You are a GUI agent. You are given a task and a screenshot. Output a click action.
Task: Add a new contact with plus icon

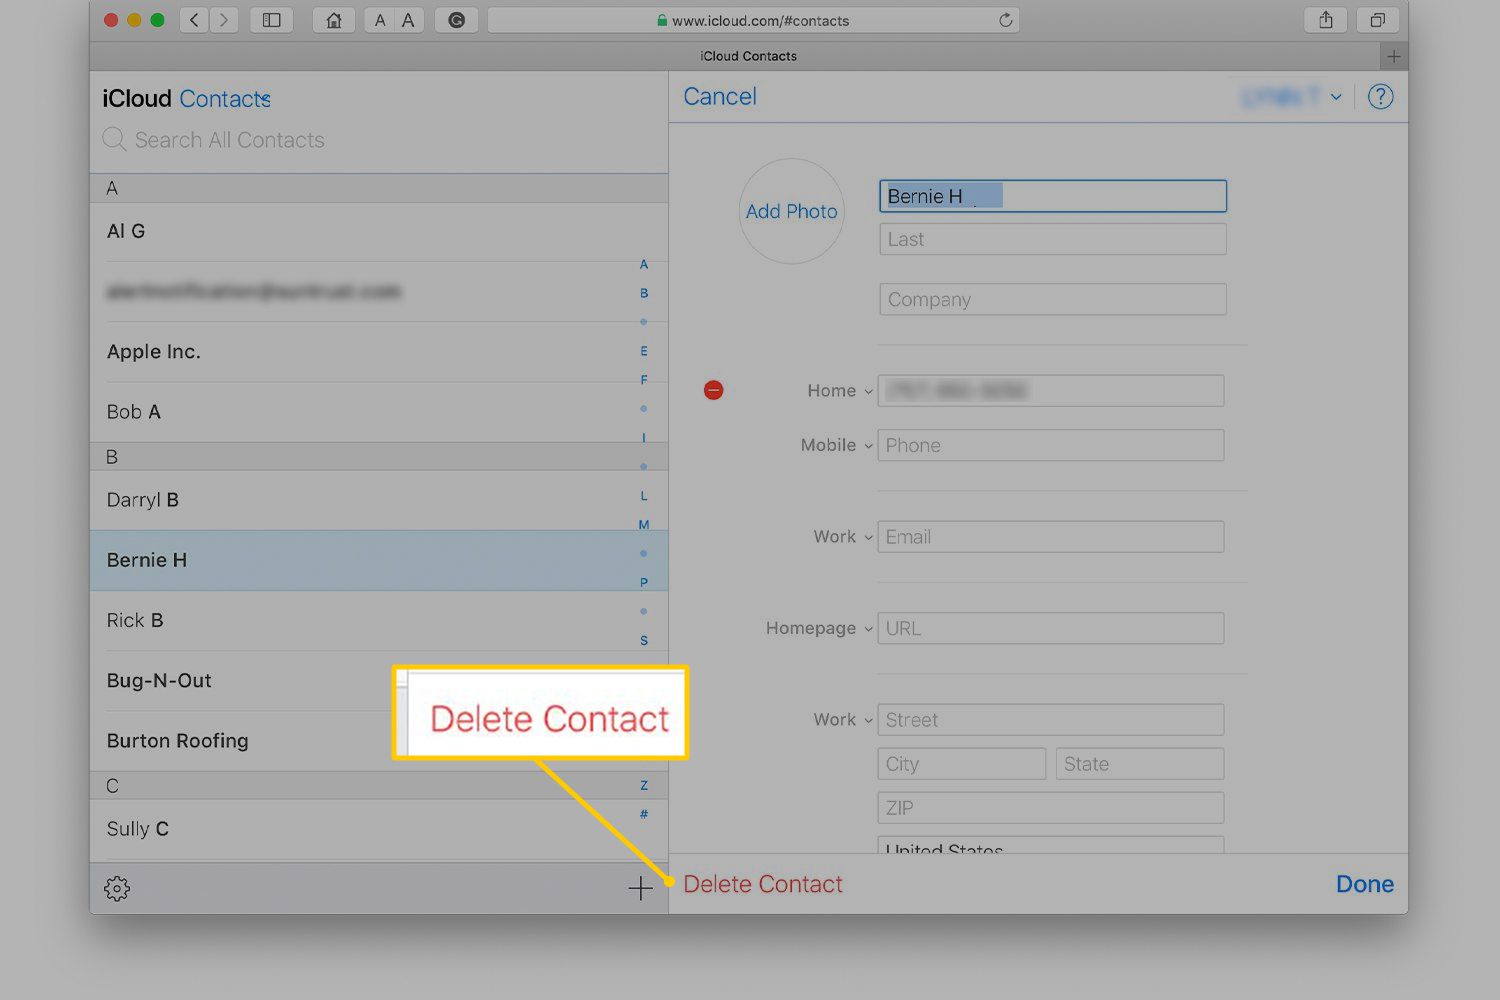point(640,888)
